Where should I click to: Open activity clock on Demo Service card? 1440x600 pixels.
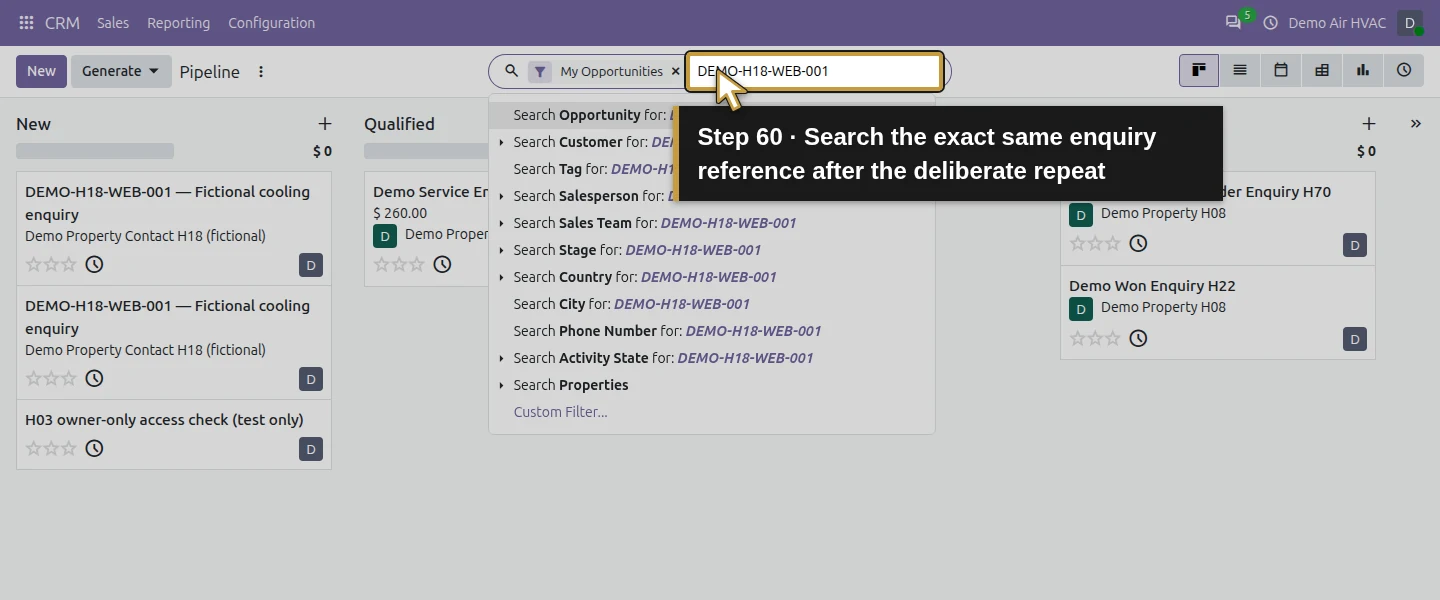click(442, 264)
